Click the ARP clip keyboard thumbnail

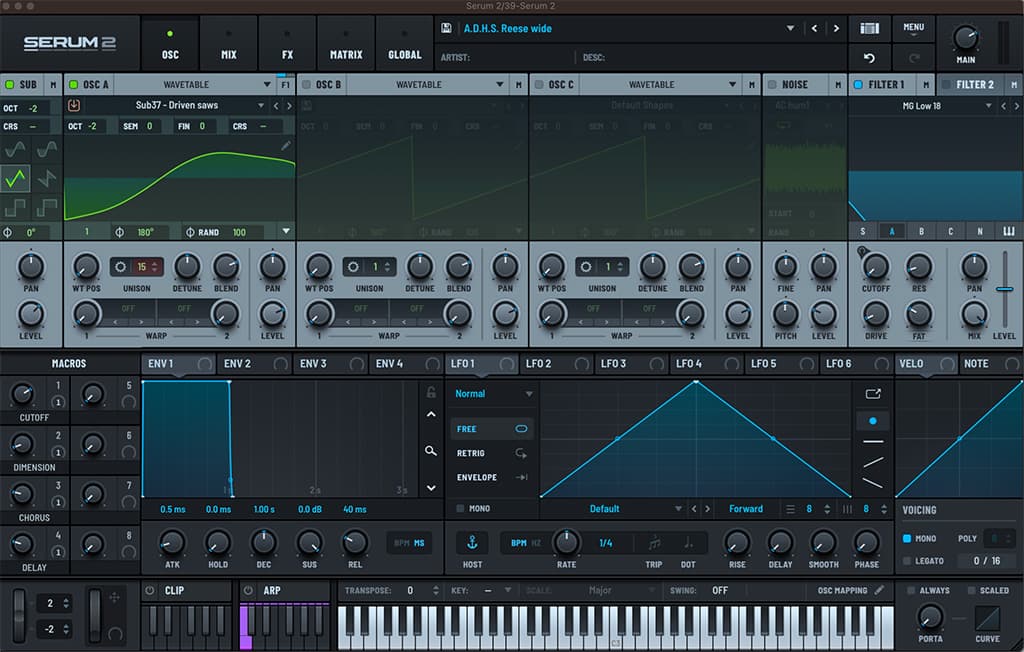(x=284, y=627)
